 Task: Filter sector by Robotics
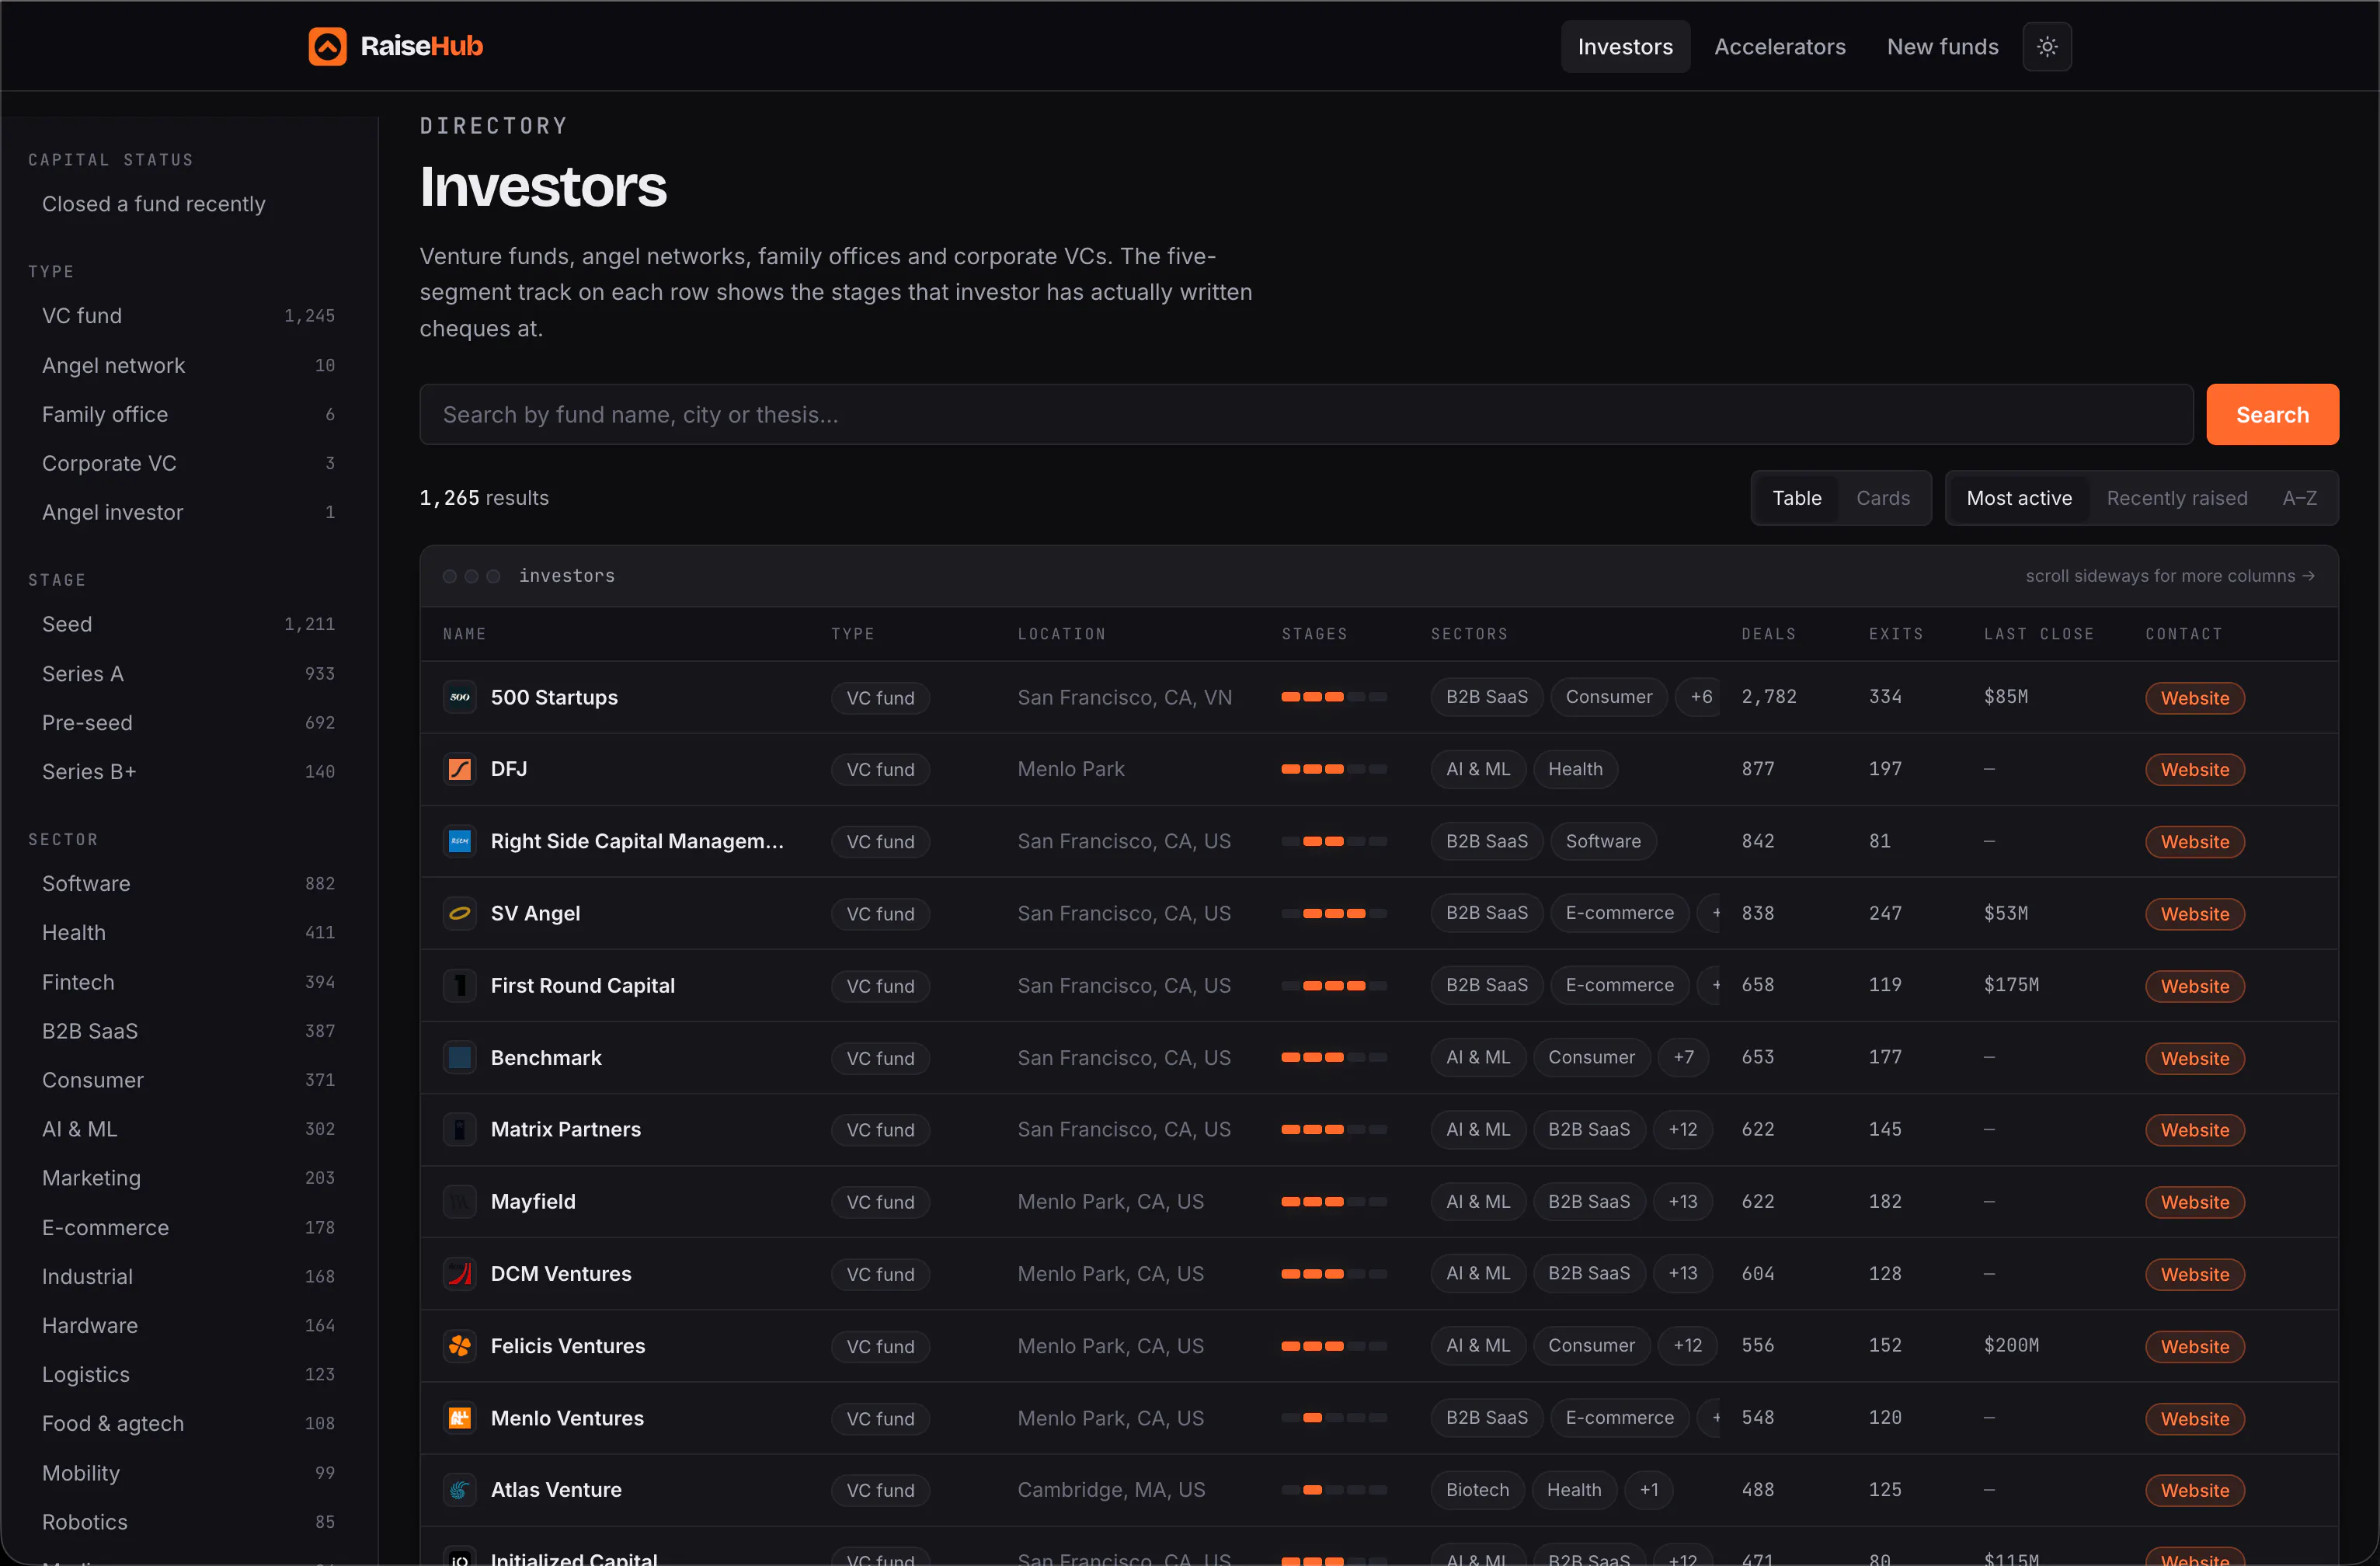coord(189,1522)
